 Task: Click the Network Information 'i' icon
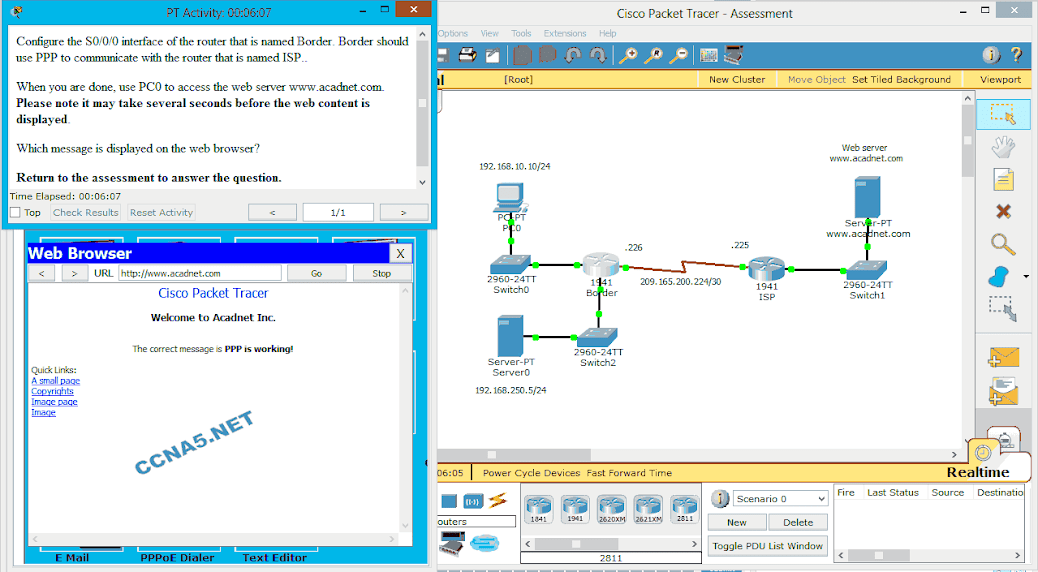point(991,55)
